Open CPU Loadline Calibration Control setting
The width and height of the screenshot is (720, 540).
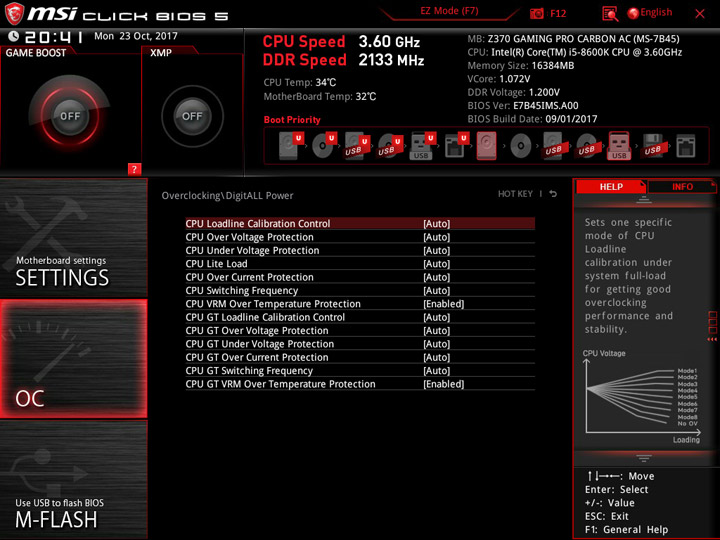[x=360, y=224]
